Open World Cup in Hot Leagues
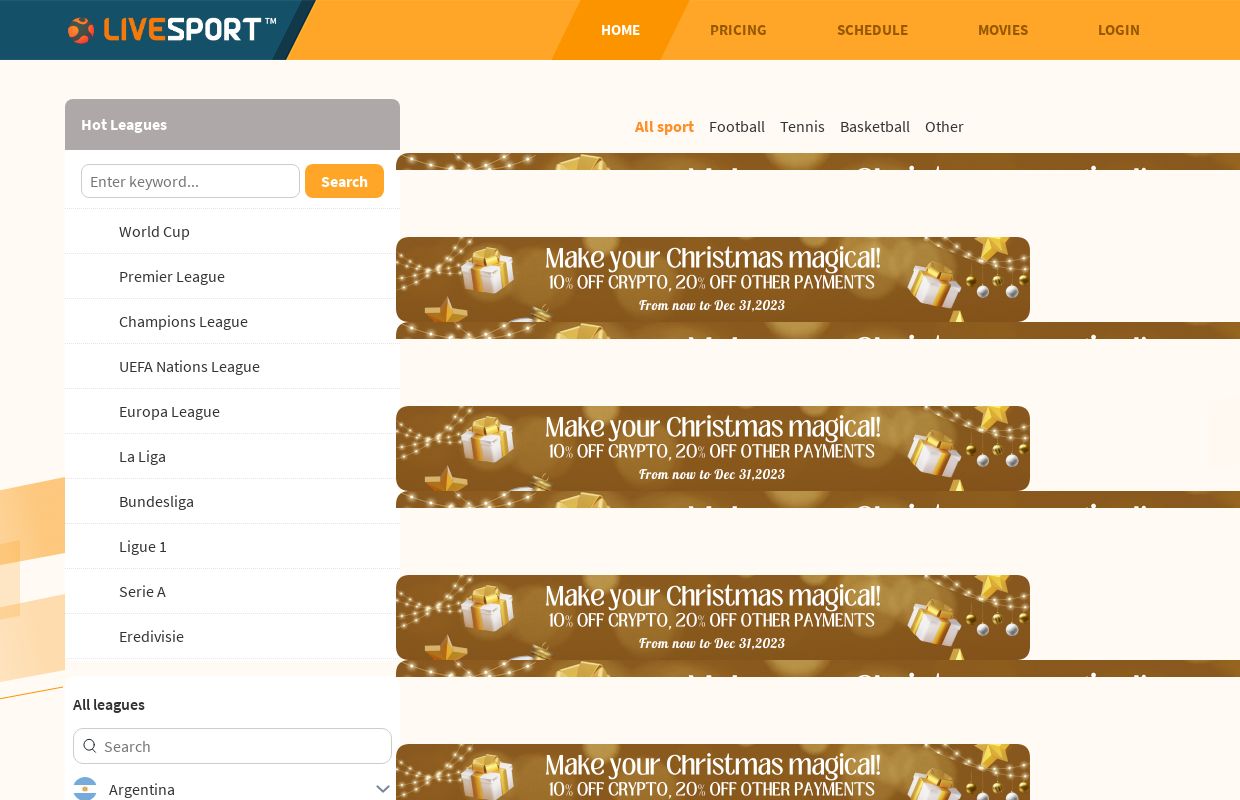Image resolution: width=1240 pixels, height=800 pixels. (x=154, y=231)
